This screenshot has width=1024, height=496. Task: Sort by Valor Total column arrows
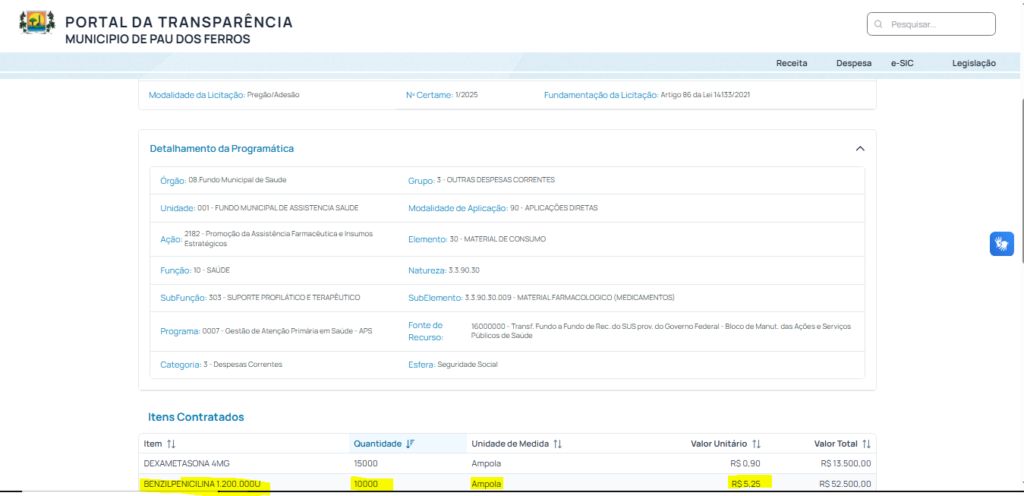pyautogui.click(x=866, y=444)
